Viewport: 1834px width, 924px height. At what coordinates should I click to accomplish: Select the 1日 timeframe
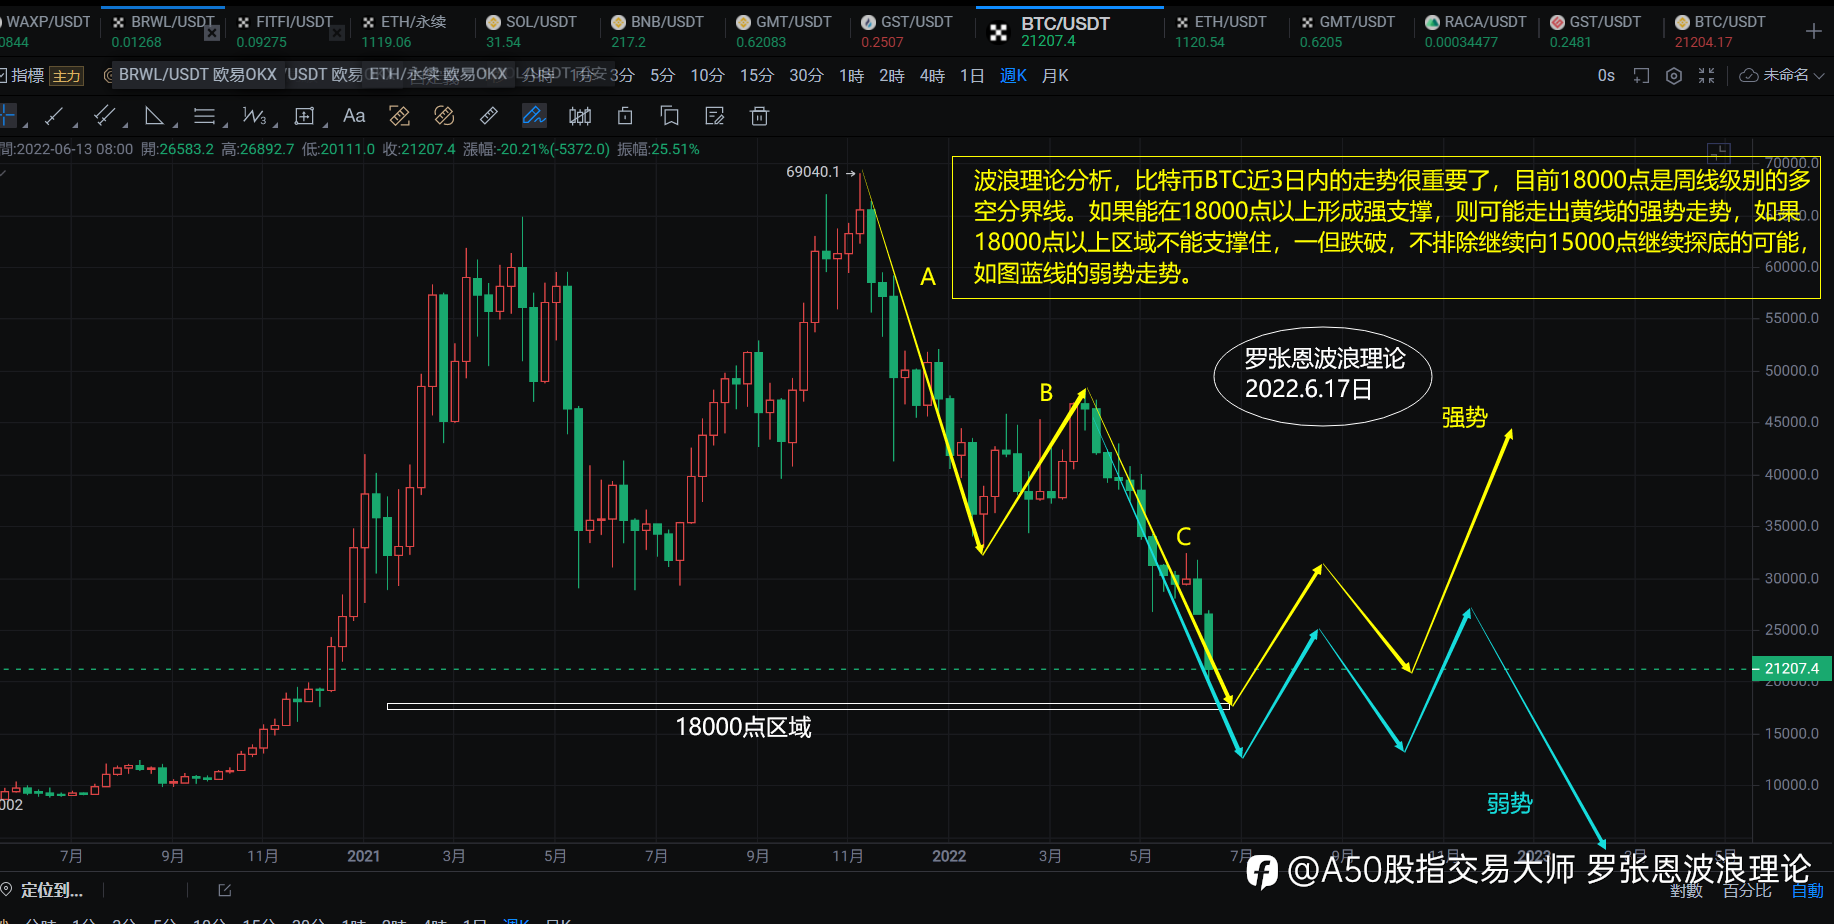pos(972,76)
